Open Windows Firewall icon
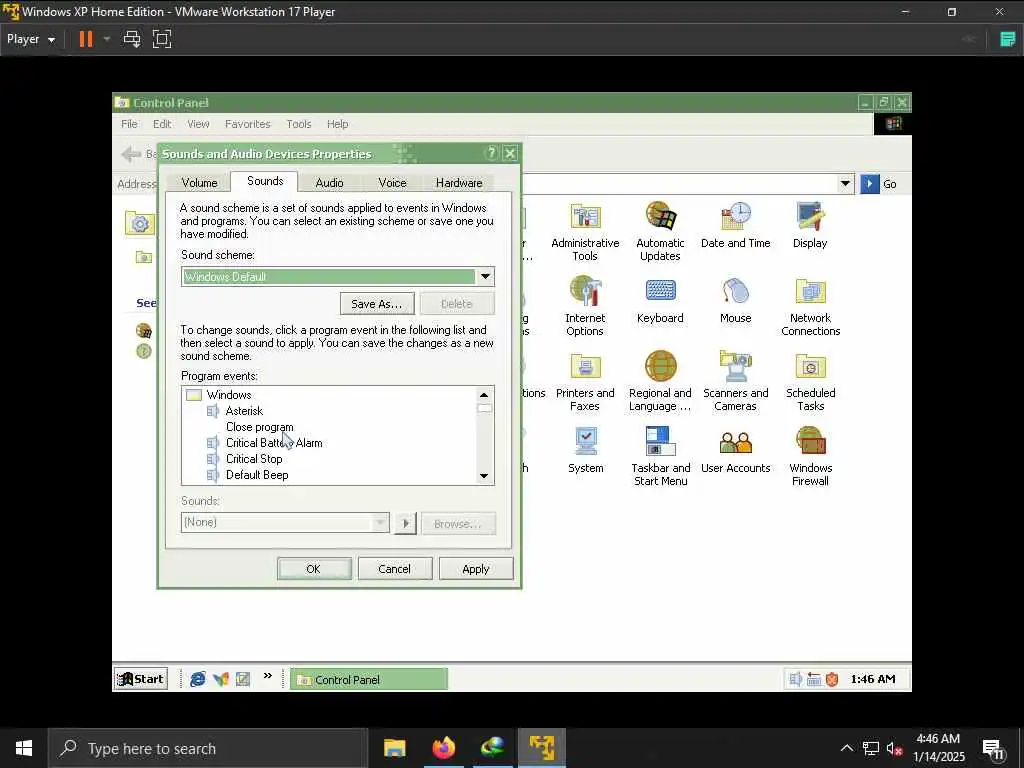The width and height of the screenshot is (1024, 768). [x=810, y=456]
